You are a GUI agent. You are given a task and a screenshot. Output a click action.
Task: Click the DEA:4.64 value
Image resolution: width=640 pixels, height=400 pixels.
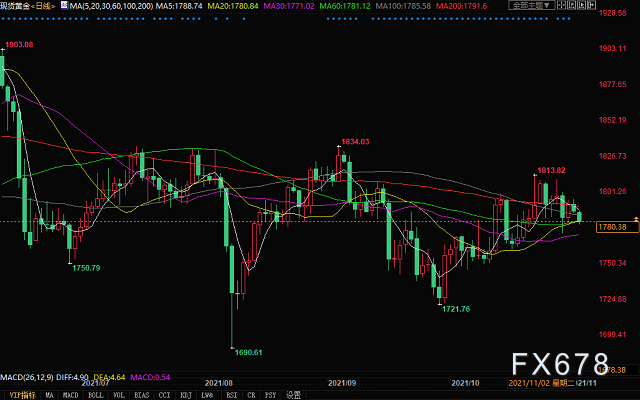(x=109, y=377)
